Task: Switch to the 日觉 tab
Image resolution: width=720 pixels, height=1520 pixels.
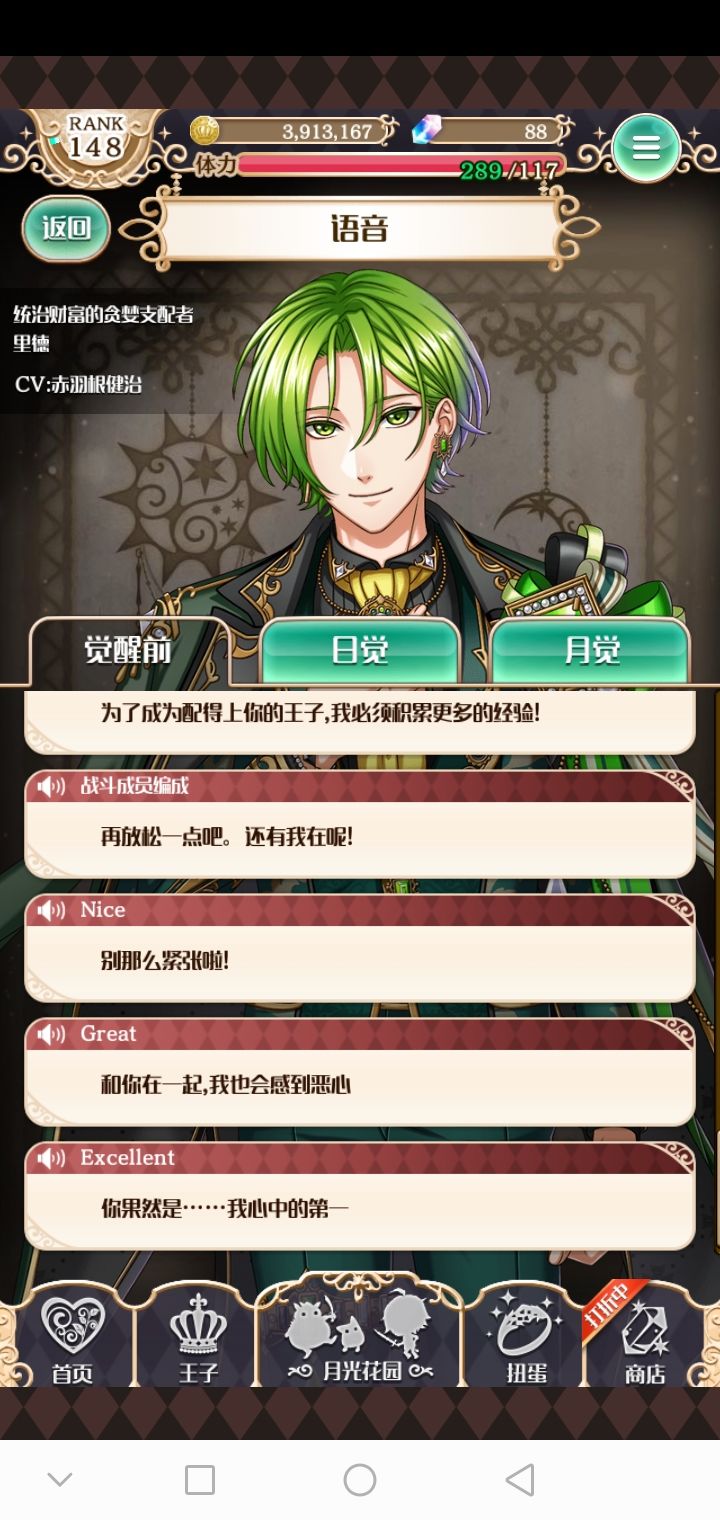Action: (360, 651)
